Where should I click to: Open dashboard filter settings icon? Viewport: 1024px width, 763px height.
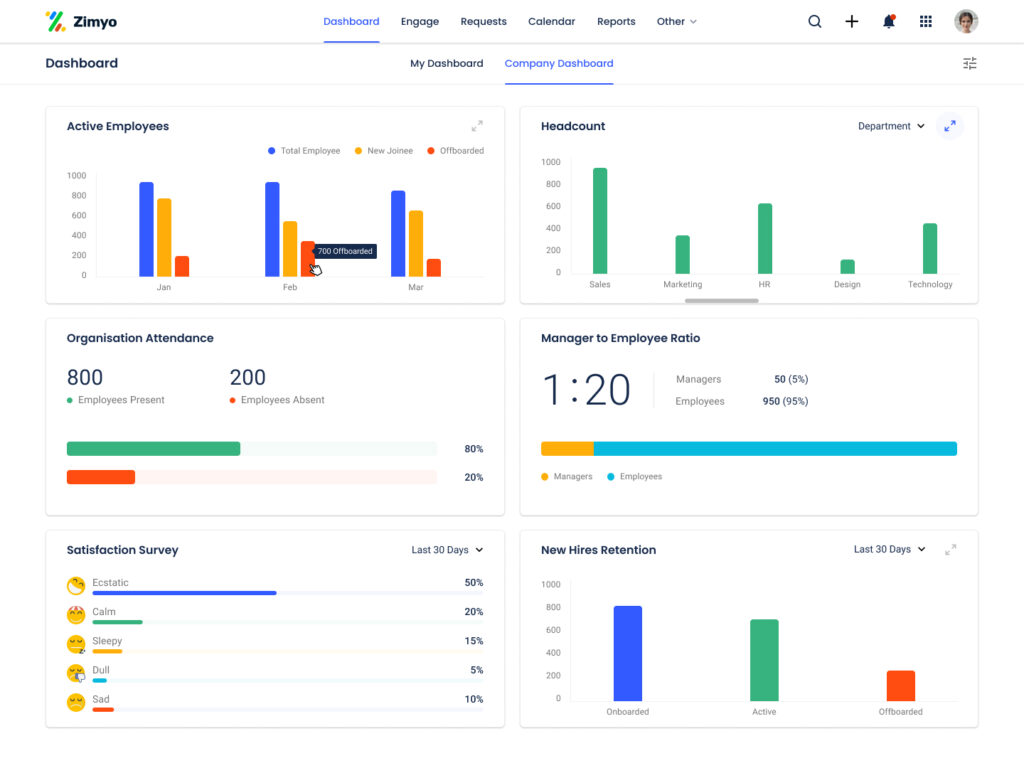point(969,63)
